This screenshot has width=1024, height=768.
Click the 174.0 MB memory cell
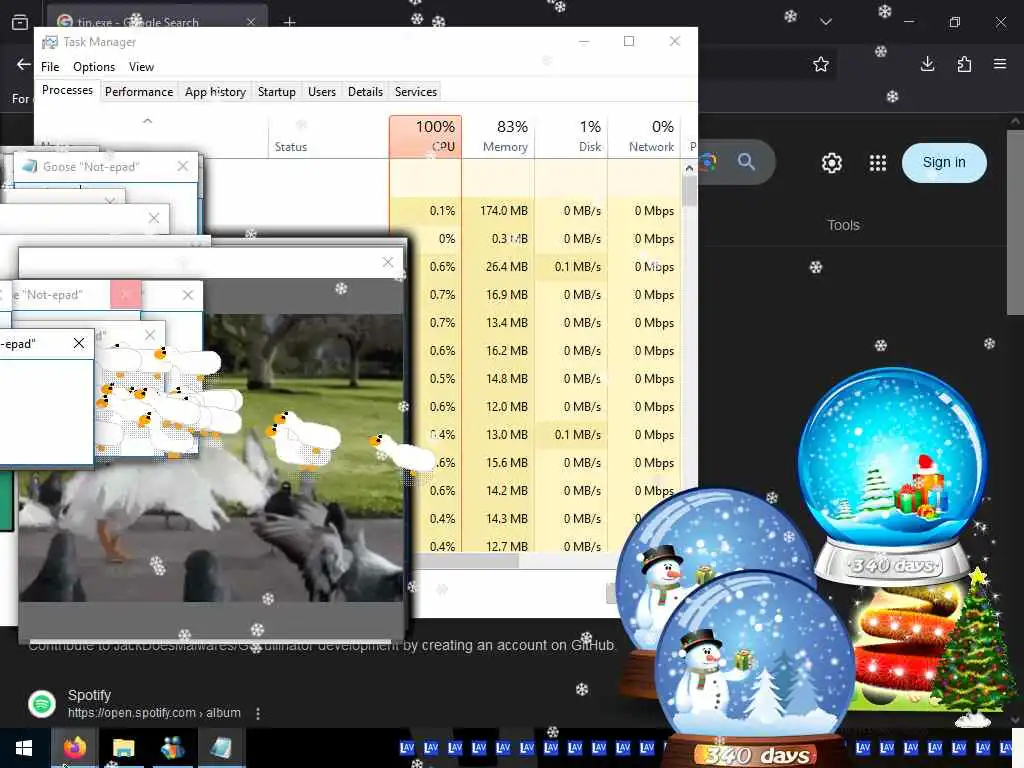pyautogui.click(x=498, y=211)
